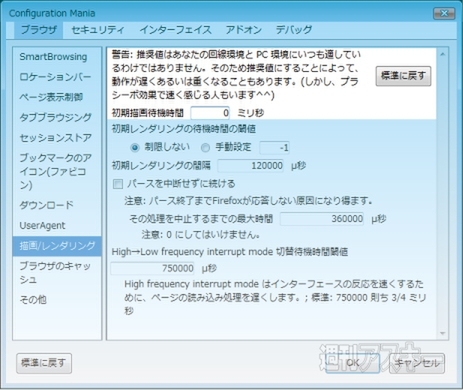The image size is (463, 390).
Task: Open the インターフェイス tab
Action: click(175, 30)
